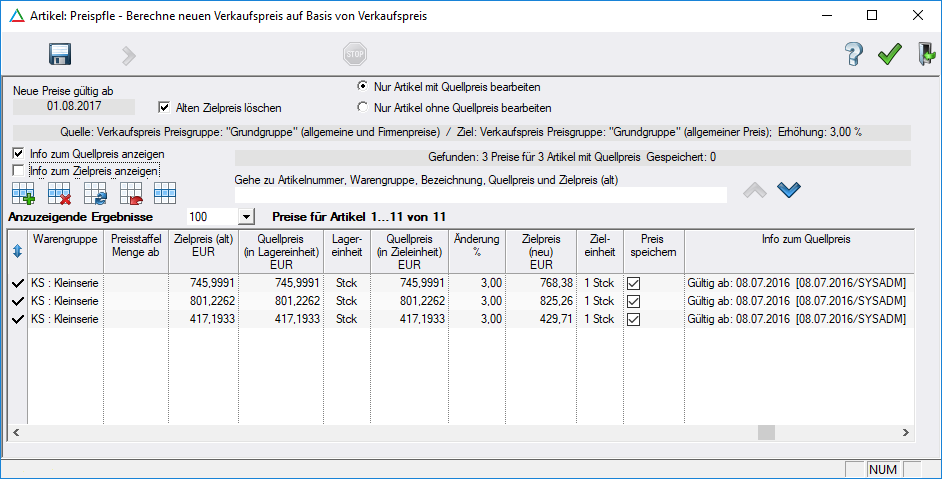Screen dimensions: 942x479
Task: Click the 'Neue Preise gültig ab' date field
Action: coord(73,106)
